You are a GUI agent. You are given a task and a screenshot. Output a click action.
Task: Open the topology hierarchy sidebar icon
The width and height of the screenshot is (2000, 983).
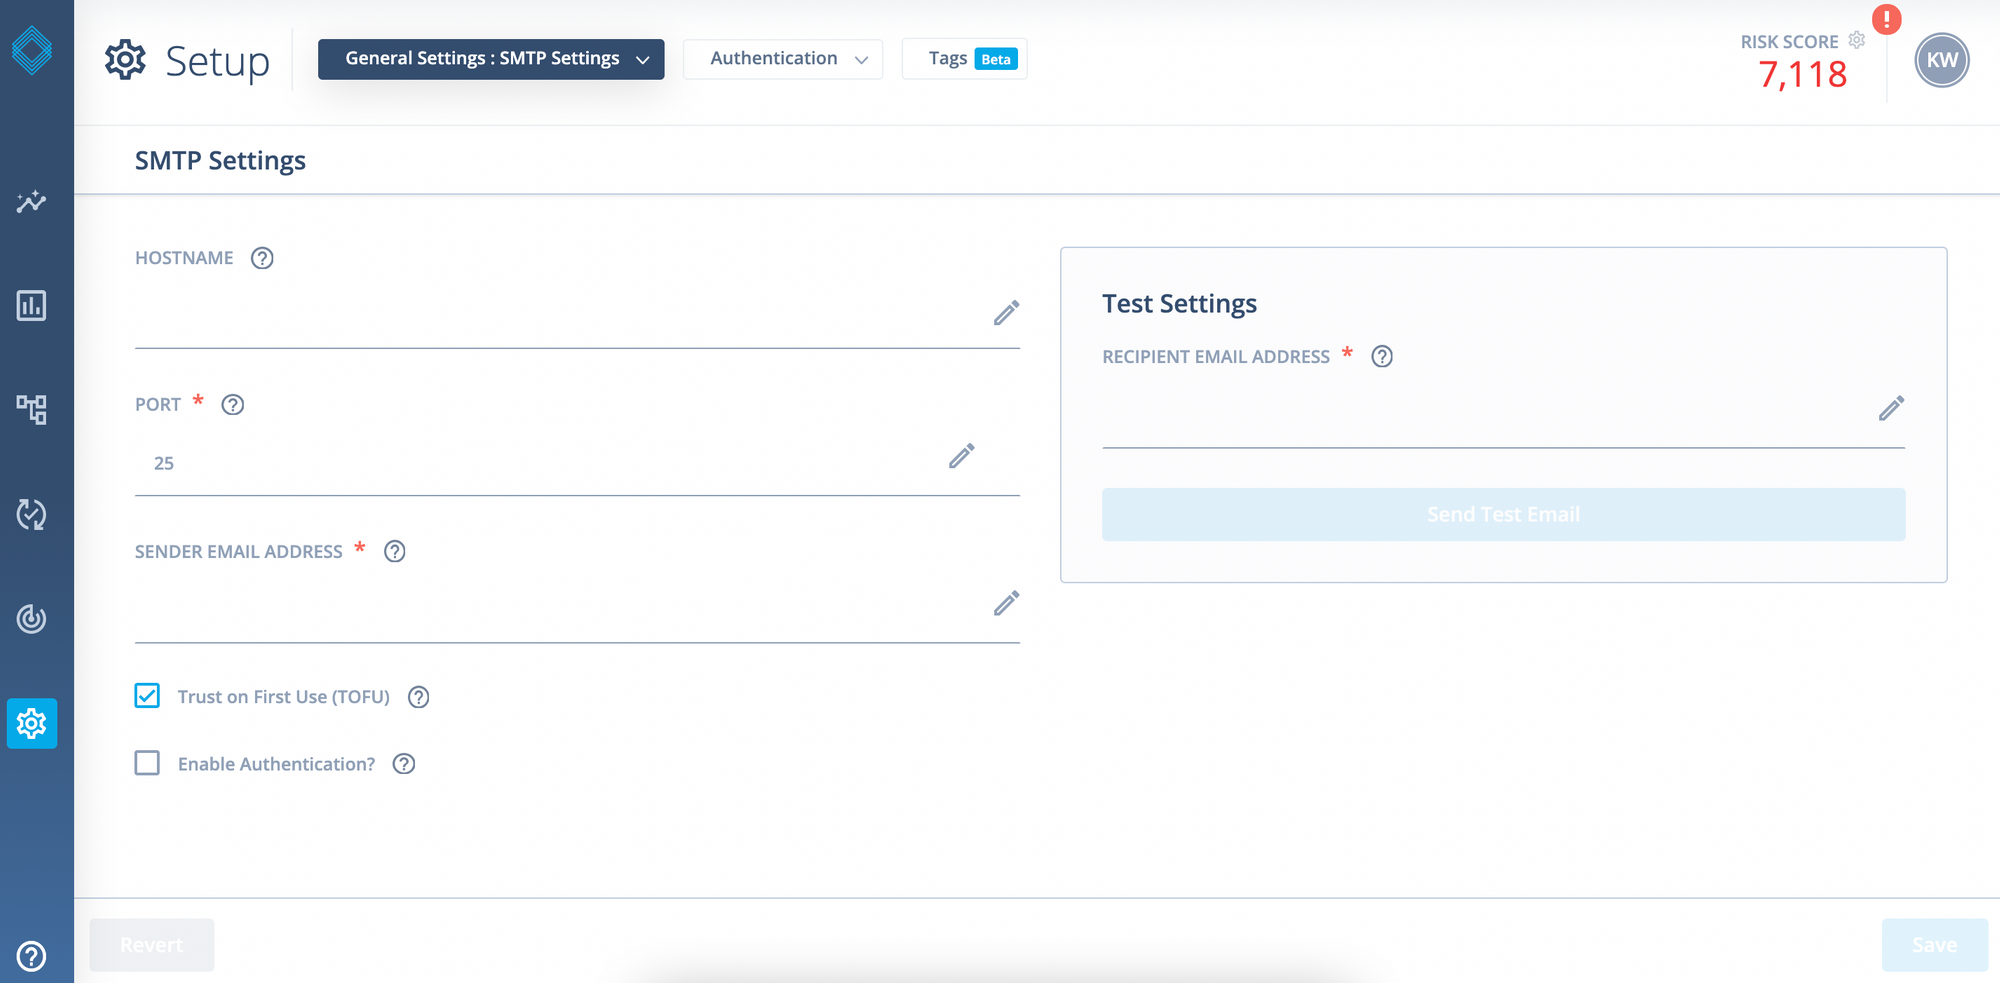31,409
